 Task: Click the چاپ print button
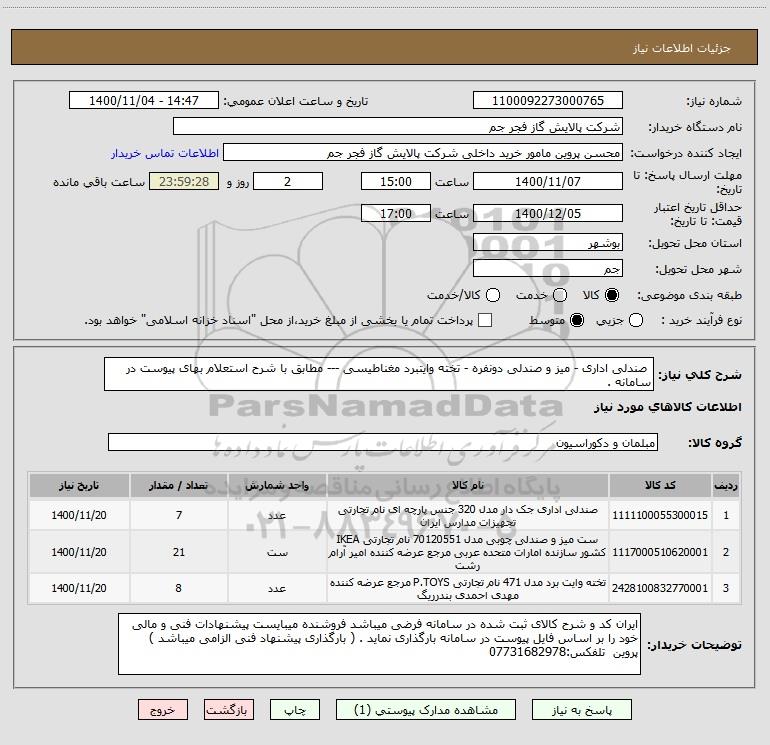tap(295, 710)
